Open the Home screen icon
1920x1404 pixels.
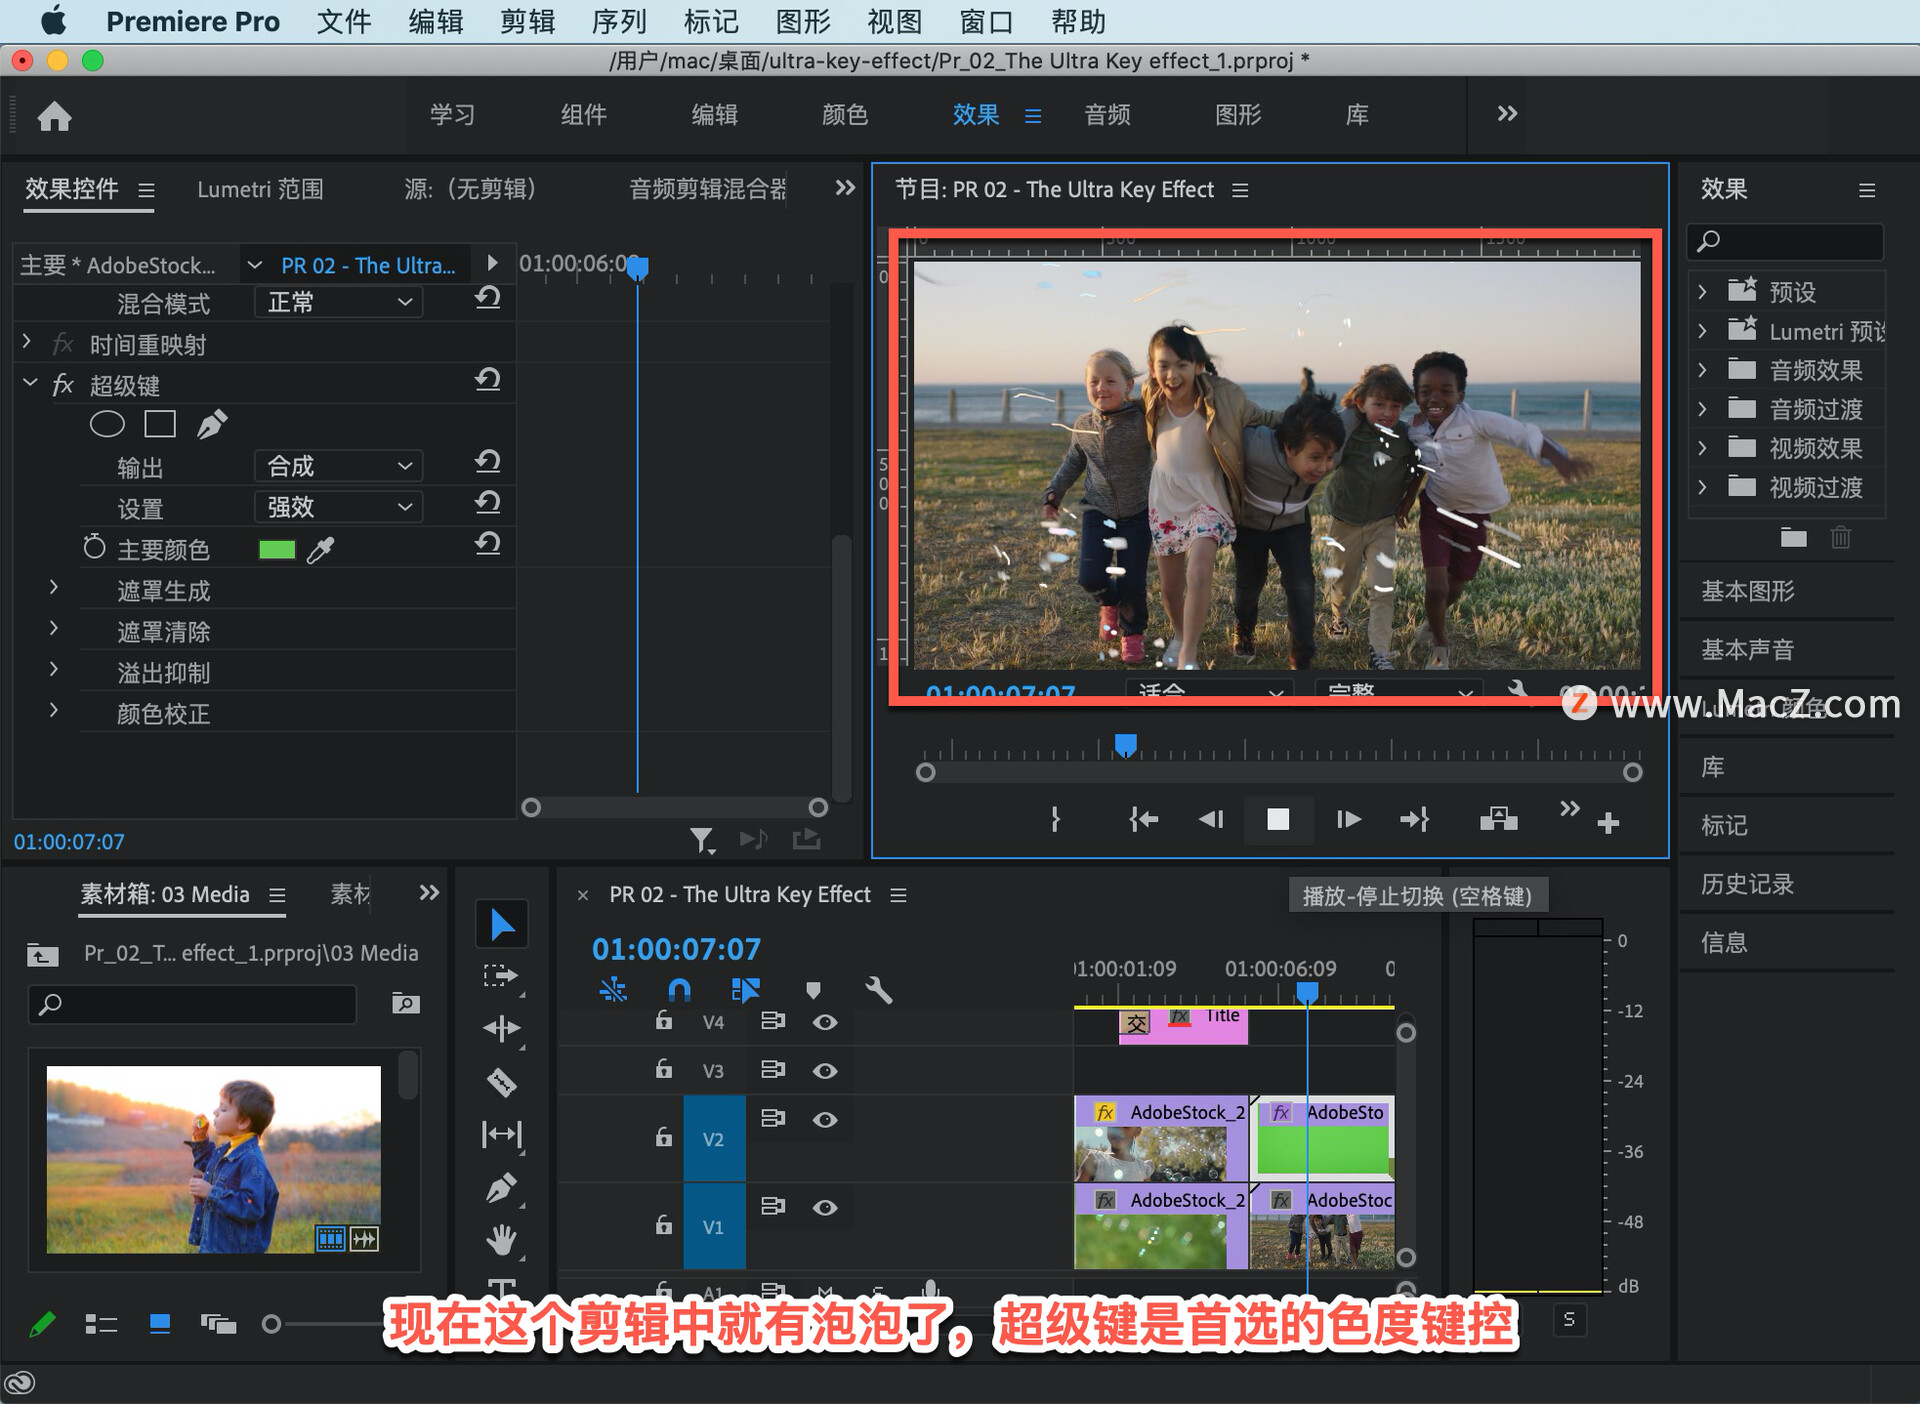[x=54, y=116]
